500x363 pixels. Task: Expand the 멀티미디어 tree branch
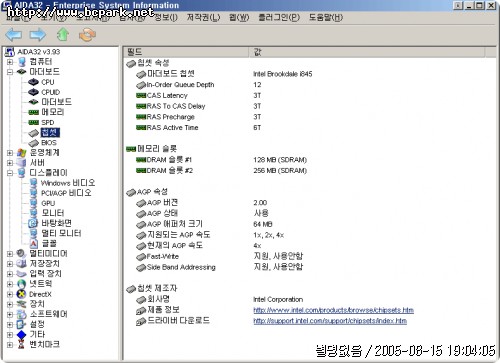[x=10, y=254]
